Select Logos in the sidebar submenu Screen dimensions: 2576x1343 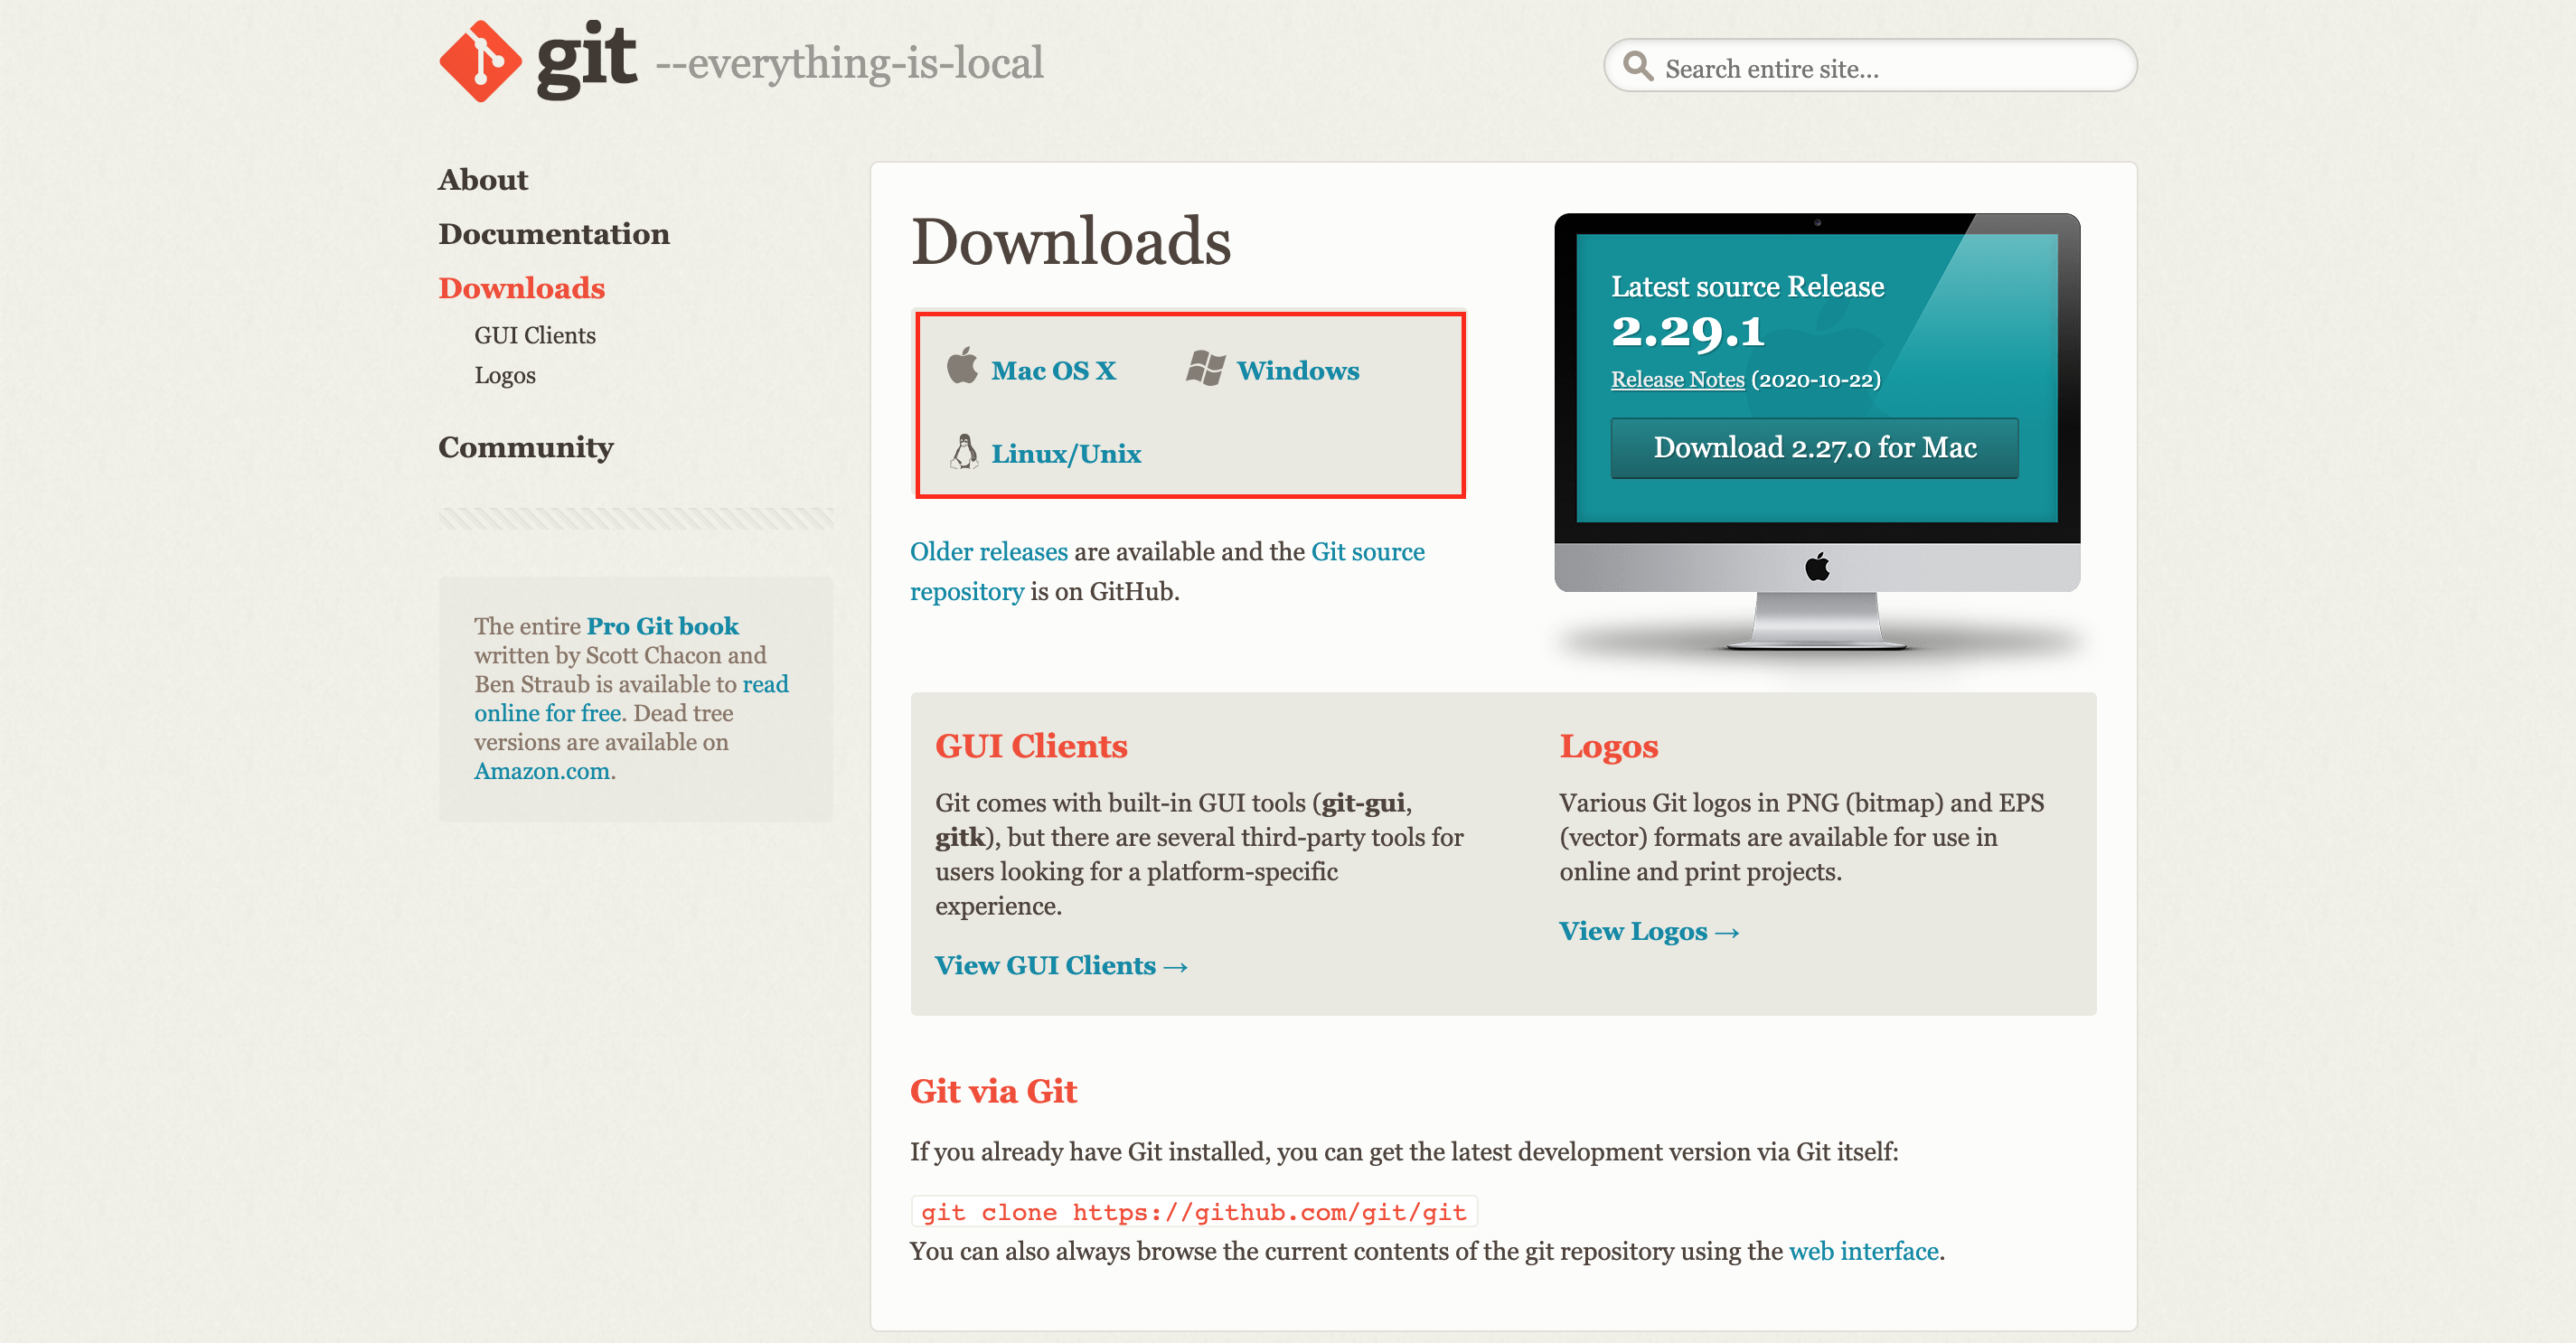(504, 375)
